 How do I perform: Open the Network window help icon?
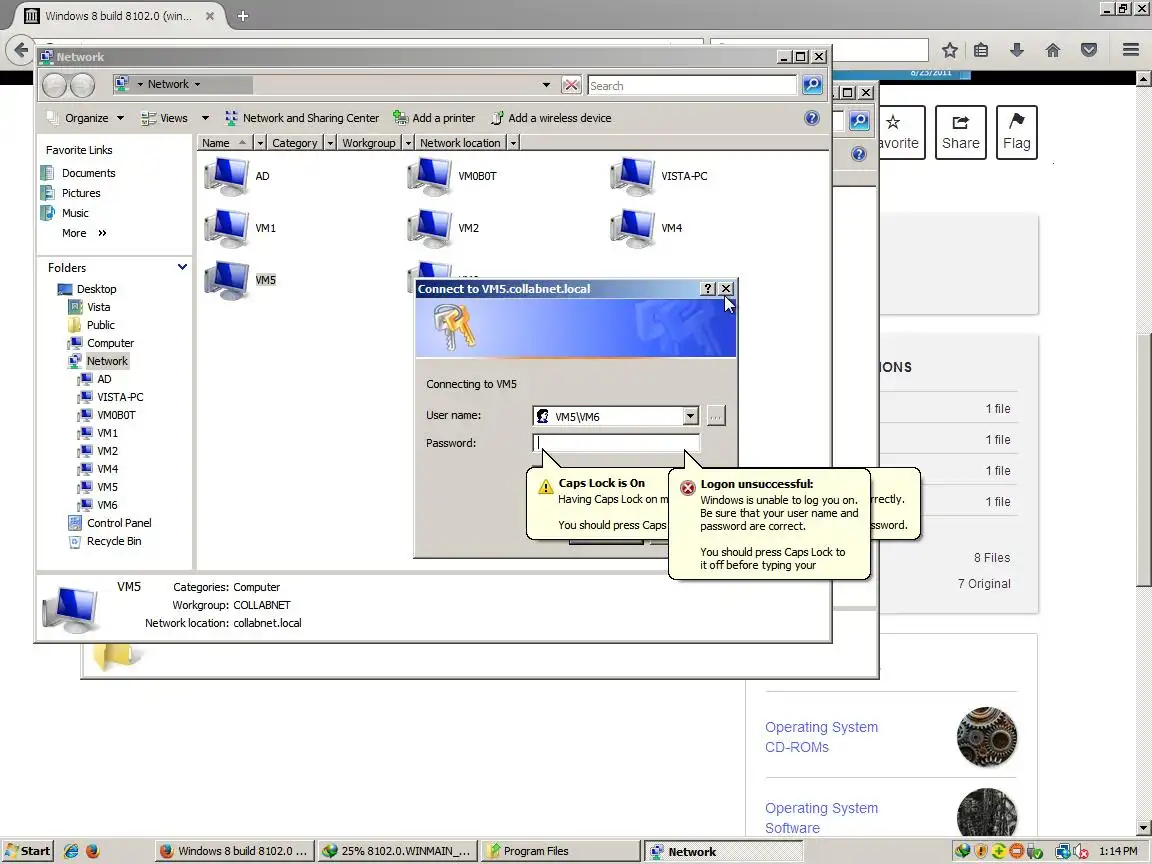click(x=812, y=118)
